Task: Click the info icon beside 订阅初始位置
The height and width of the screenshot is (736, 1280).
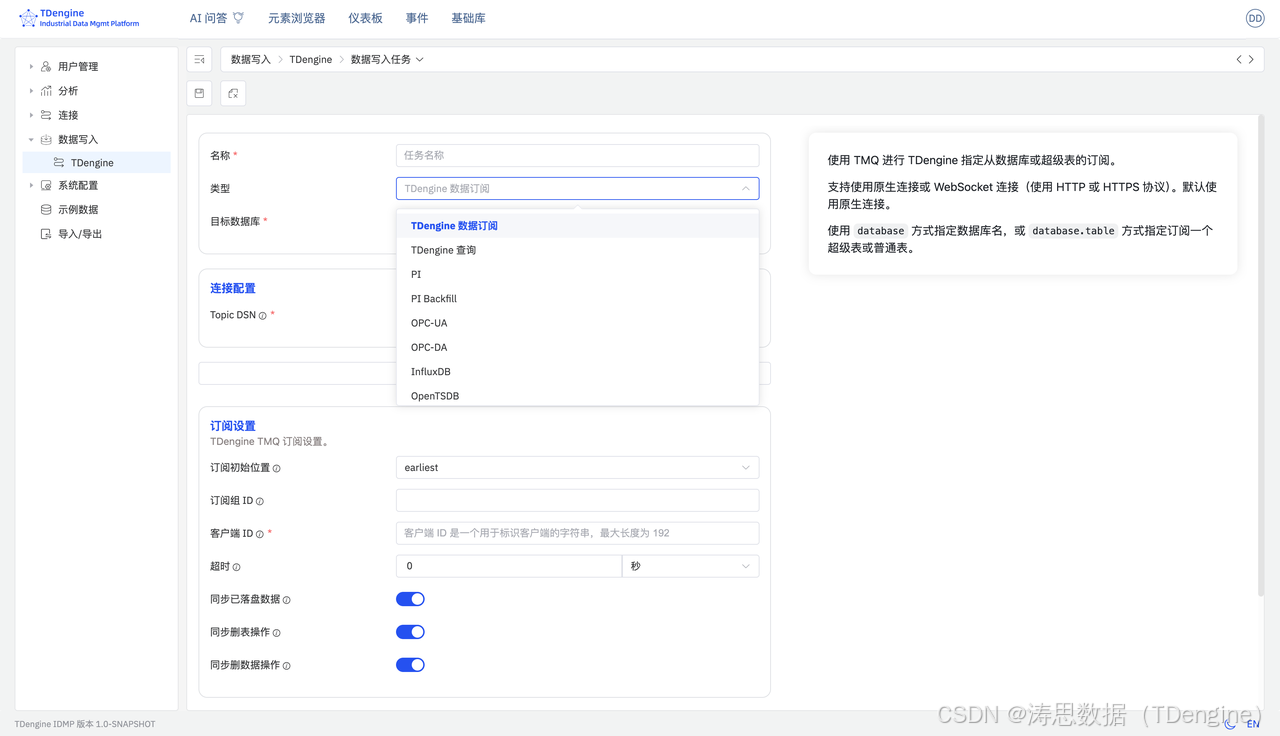Action: click(277, 468)
